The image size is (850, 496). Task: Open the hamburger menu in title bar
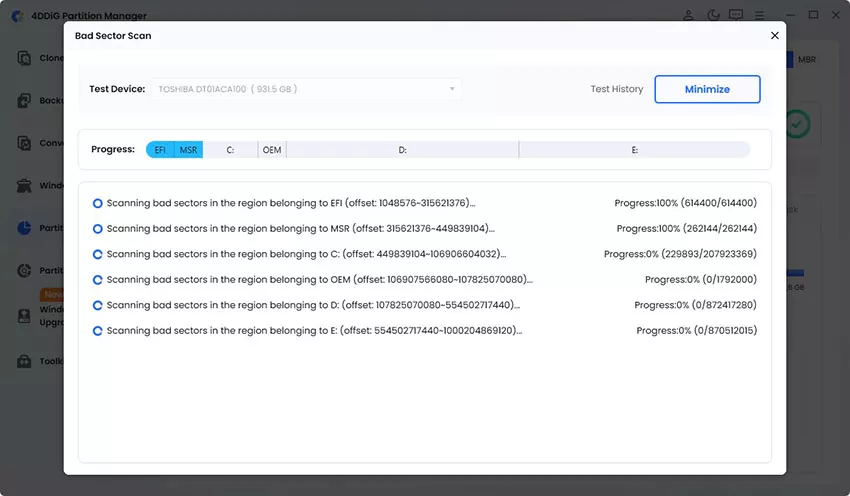[x=759, y=15]
